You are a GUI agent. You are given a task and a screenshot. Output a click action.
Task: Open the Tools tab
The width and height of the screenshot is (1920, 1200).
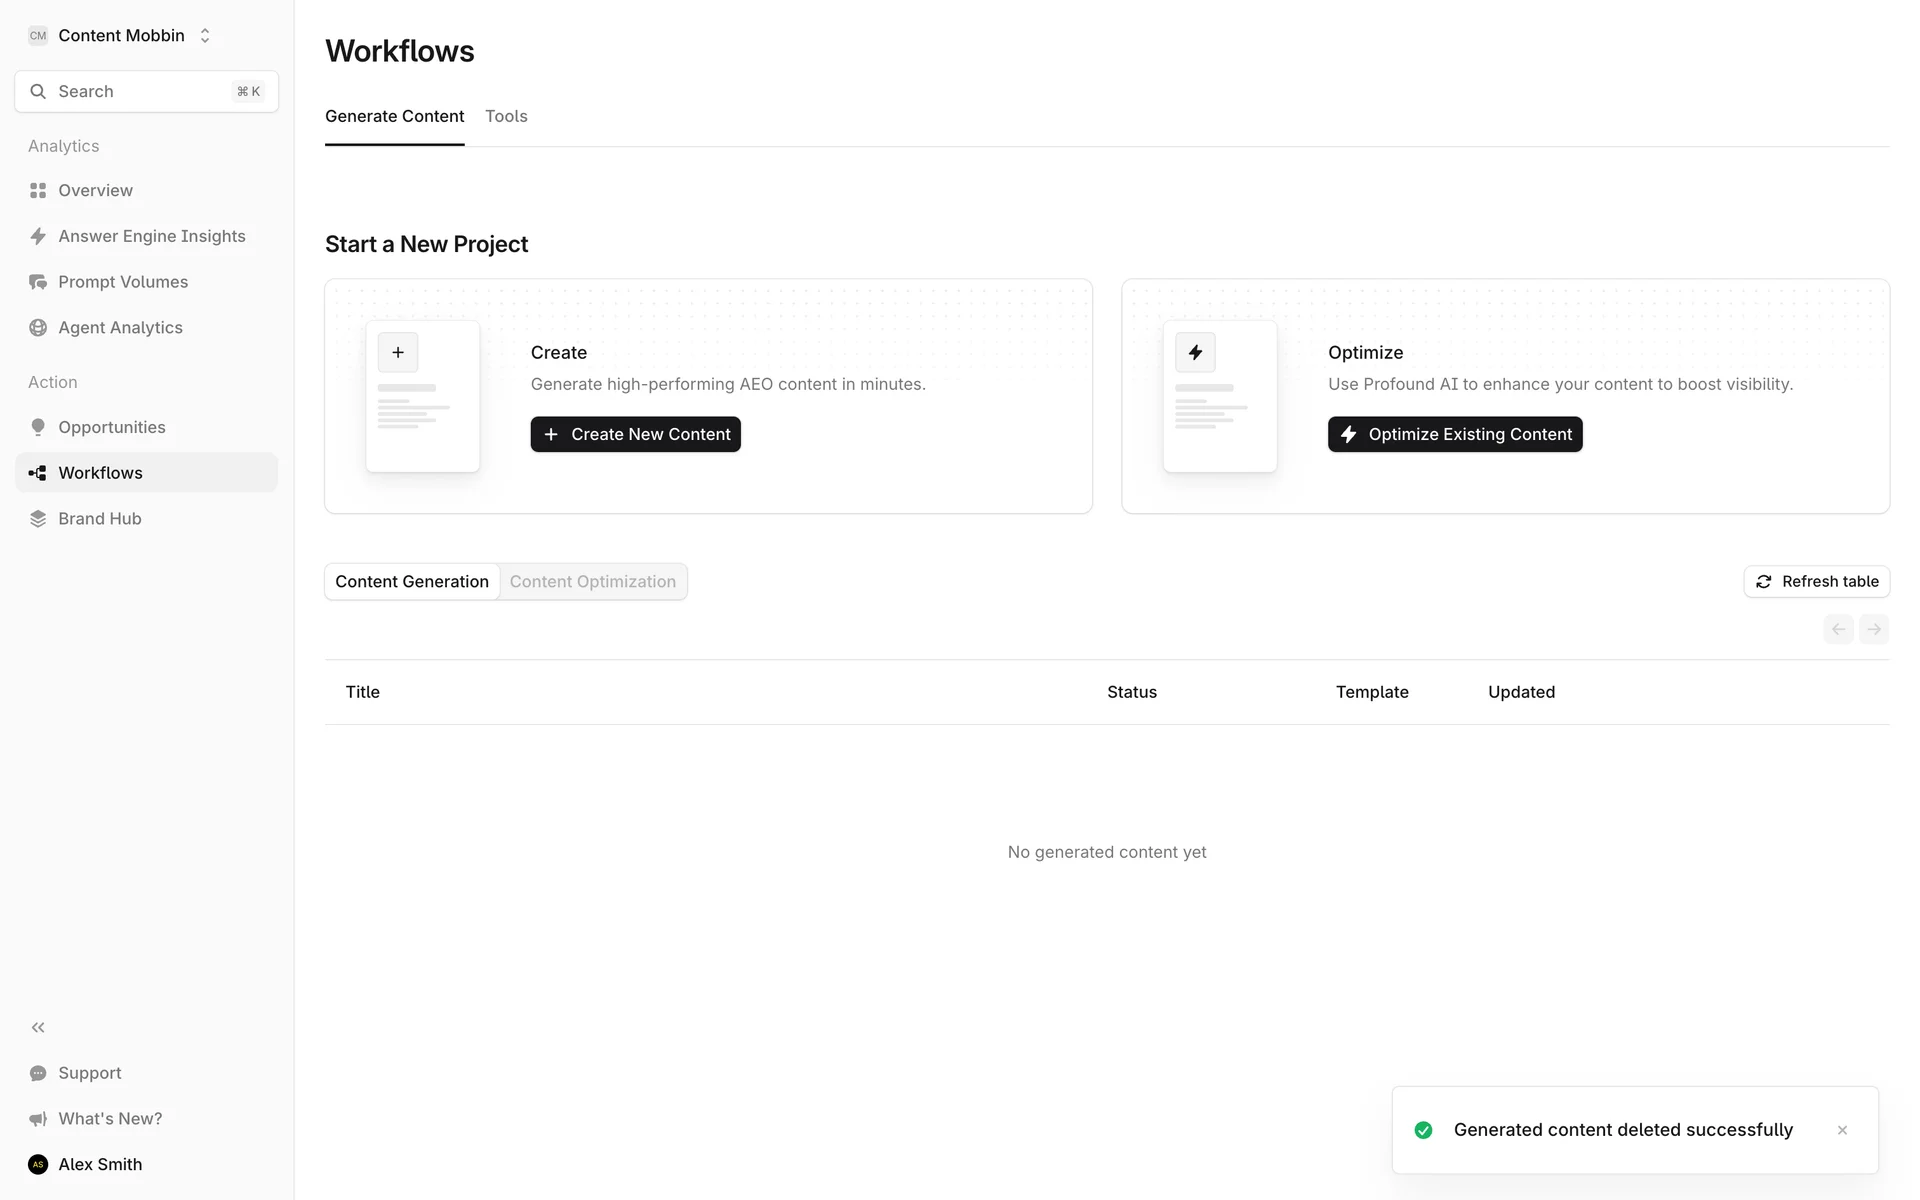(506, 116)
